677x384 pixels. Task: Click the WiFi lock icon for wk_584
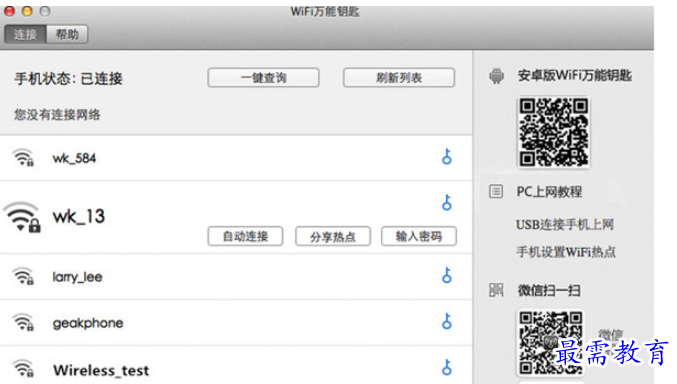pyautogui.click(x=23, y=158)
